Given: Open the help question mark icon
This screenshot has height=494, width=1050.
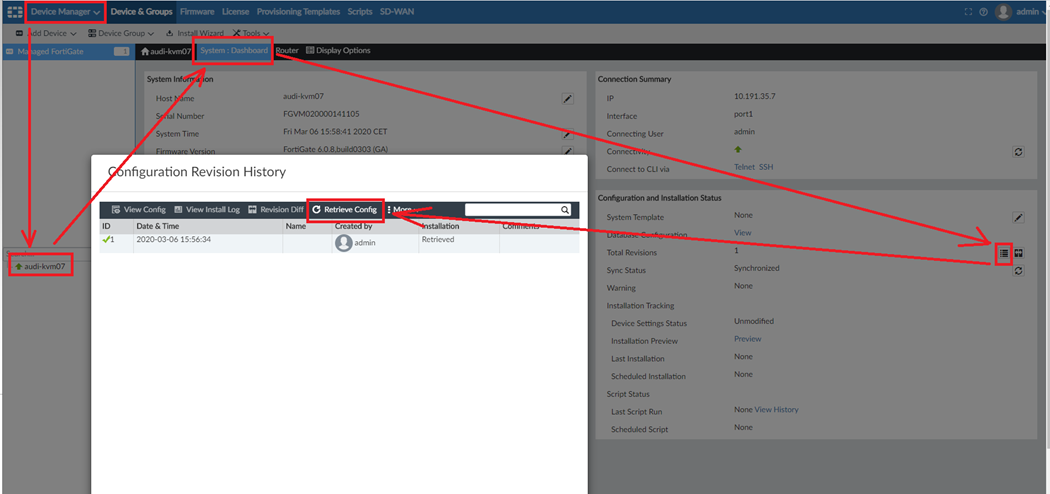Looking at the screenshot, I should (x=983, y=12).
